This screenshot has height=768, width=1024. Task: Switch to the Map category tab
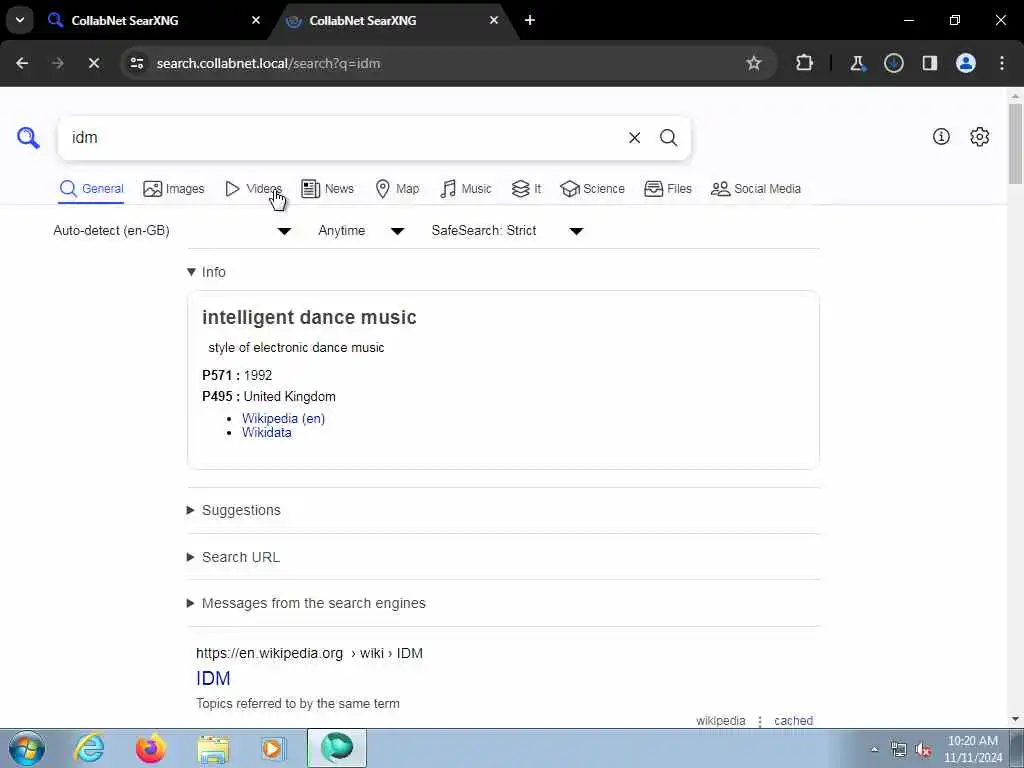click(x=397, y=189)
